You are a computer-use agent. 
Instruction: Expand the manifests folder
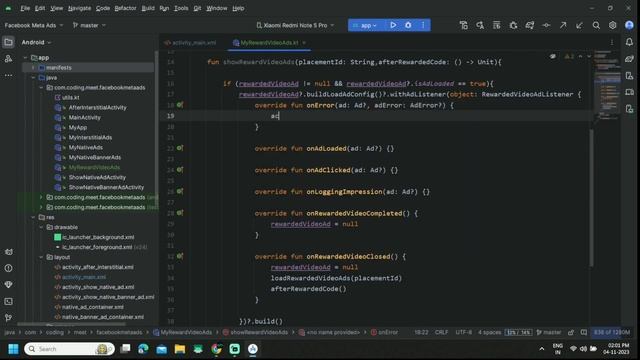tap(33, 67)
